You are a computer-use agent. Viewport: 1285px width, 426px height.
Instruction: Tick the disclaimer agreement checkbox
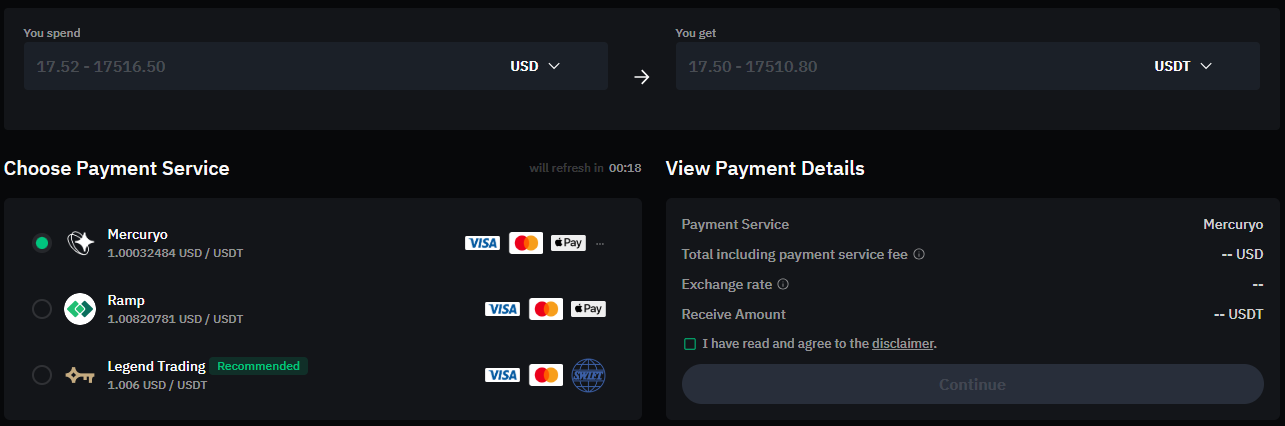pos(690,344)
